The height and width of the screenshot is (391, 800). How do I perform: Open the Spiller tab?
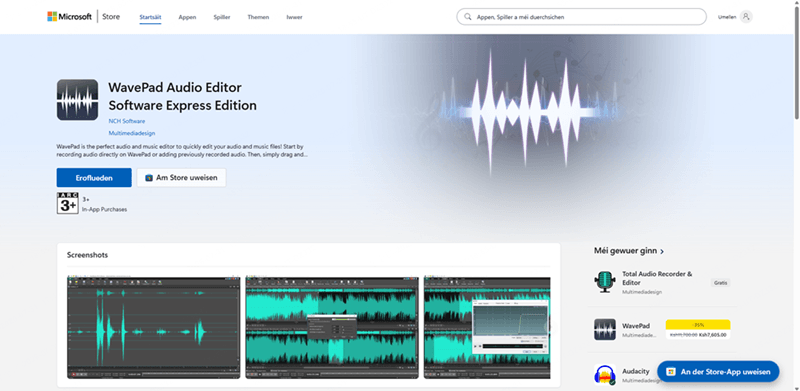(222, 17)
